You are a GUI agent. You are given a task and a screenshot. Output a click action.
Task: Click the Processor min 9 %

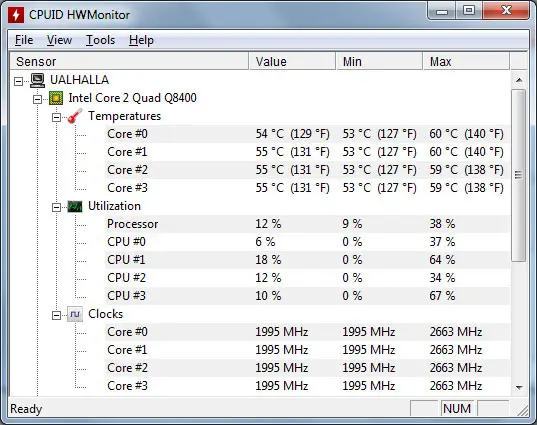(352, 224)
